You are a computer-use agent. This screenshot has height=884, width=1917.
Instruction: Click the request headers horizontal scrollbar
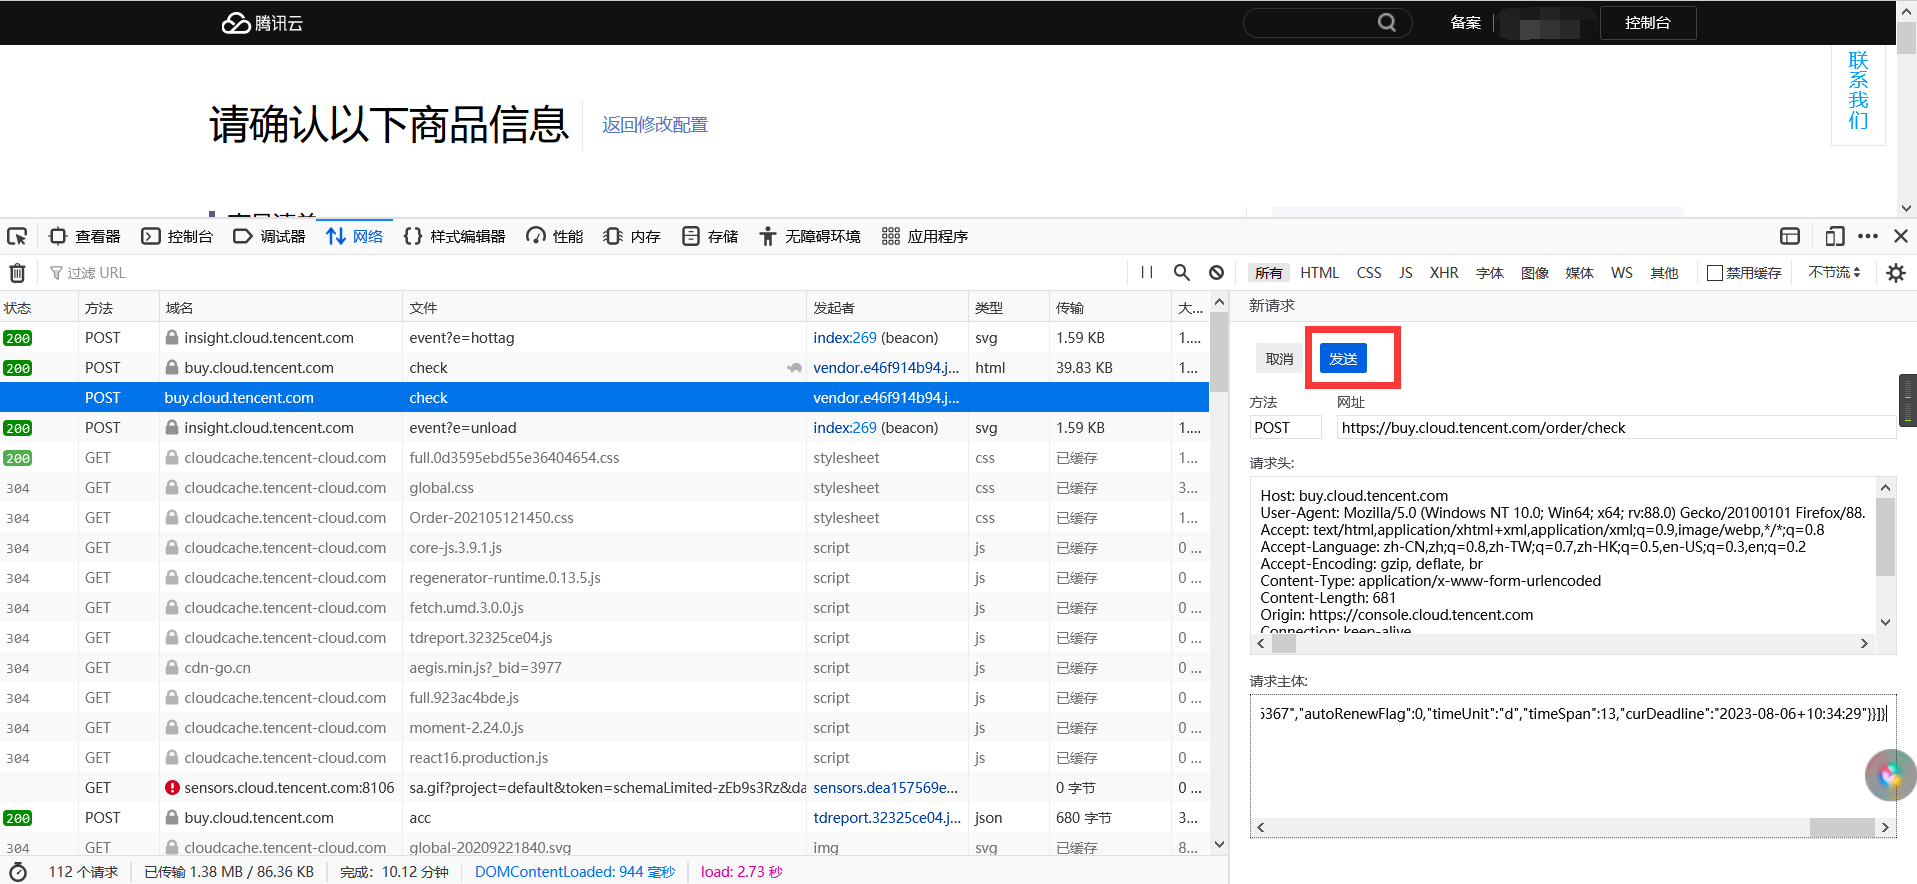1563,644
